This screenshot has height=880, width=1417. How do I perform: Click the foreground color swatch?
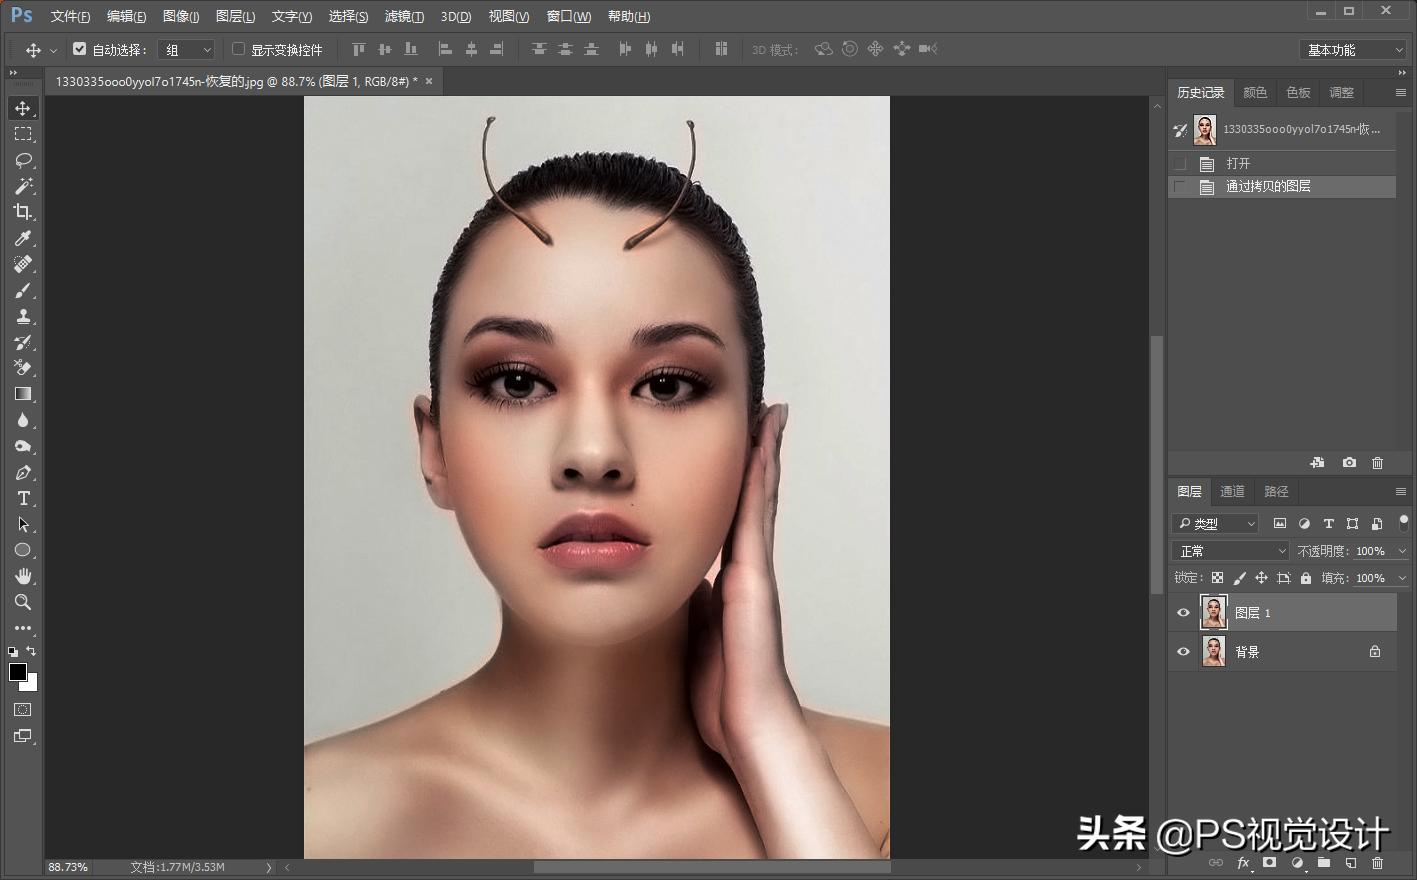click(17, 672)
